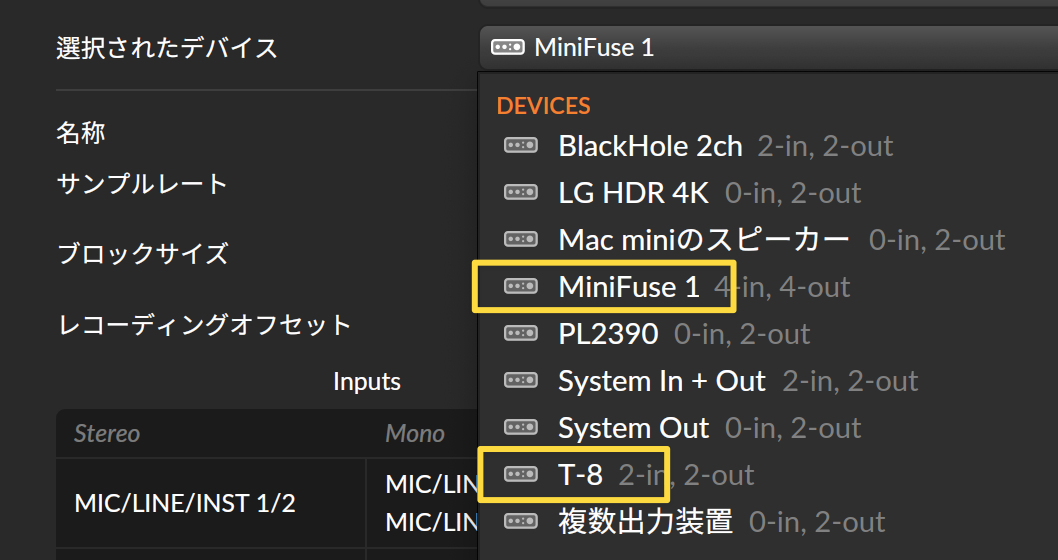Click the device icon beside System Out
The height and width of the screenshot is (560, 1058).
tap(521, 428)
